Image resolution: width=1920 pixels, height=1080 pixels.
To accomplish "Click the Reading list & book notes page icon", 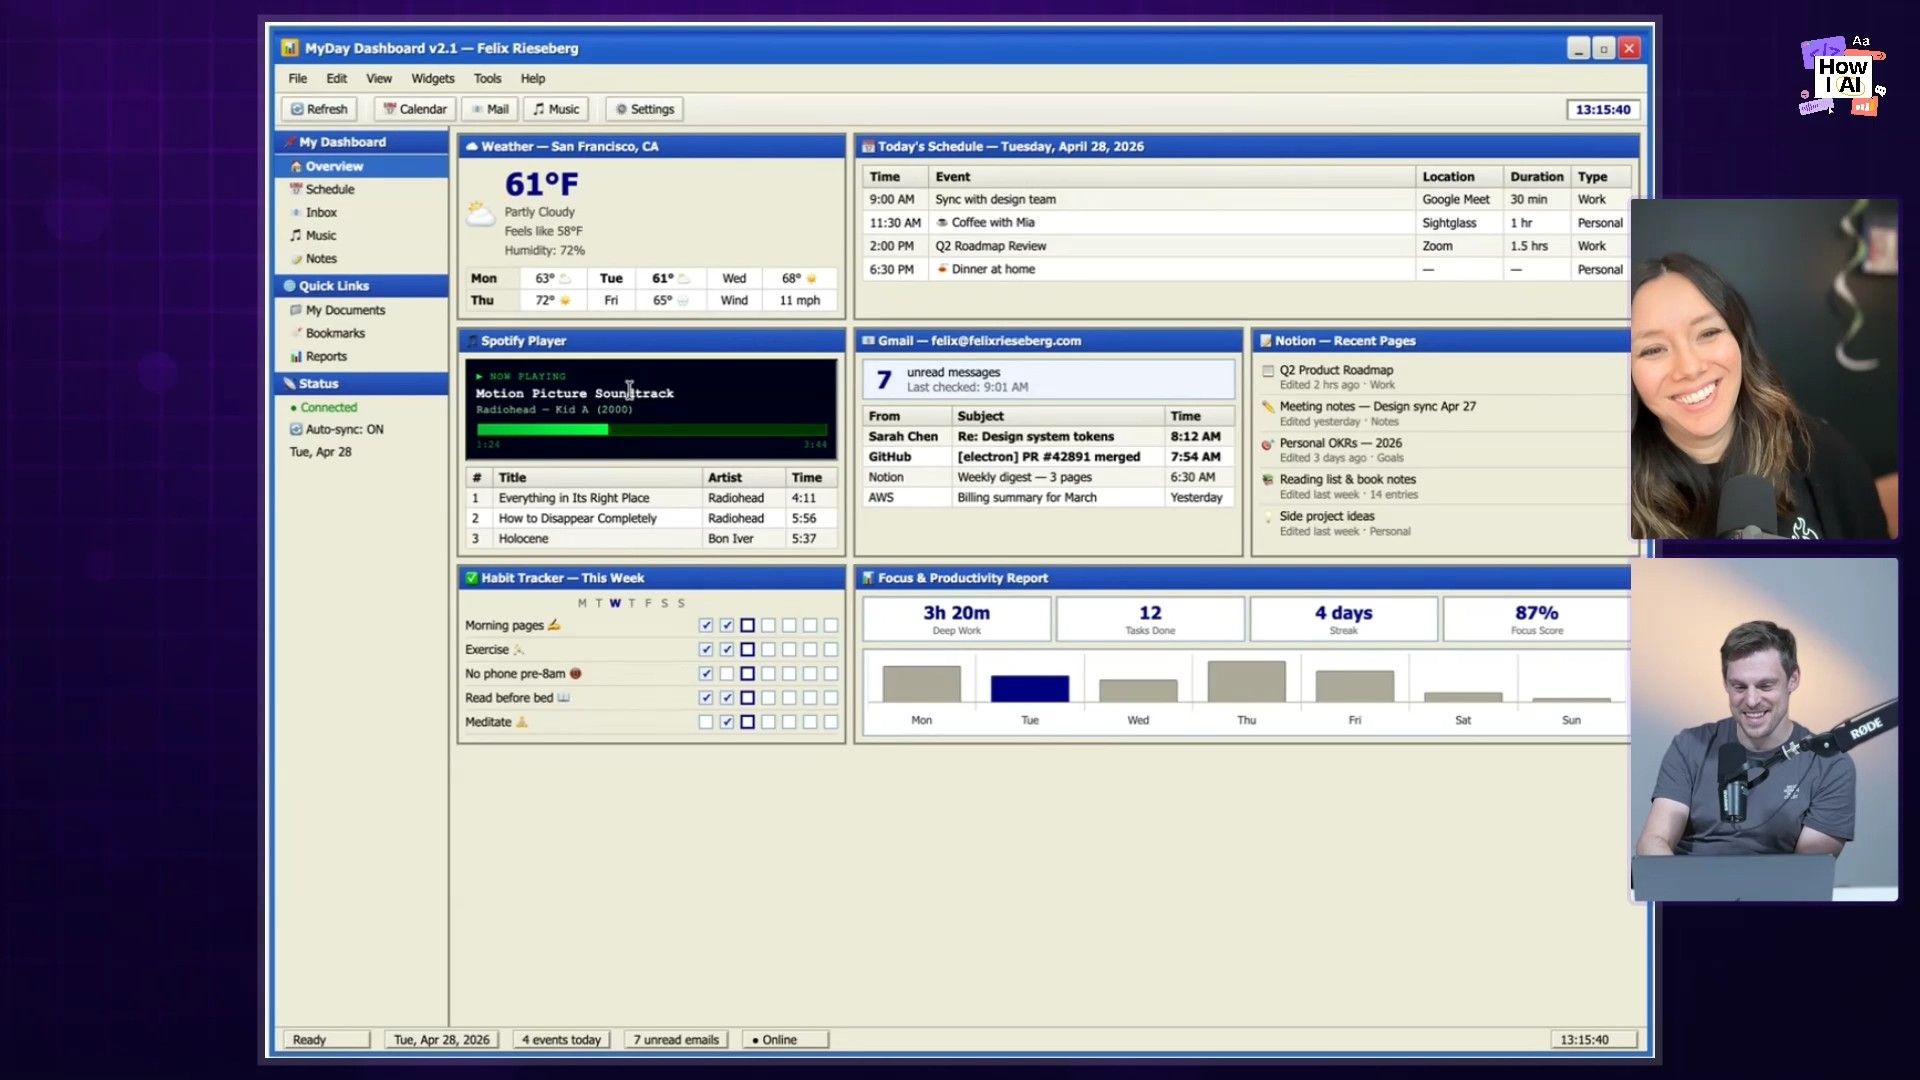I will click(1267, 480).
